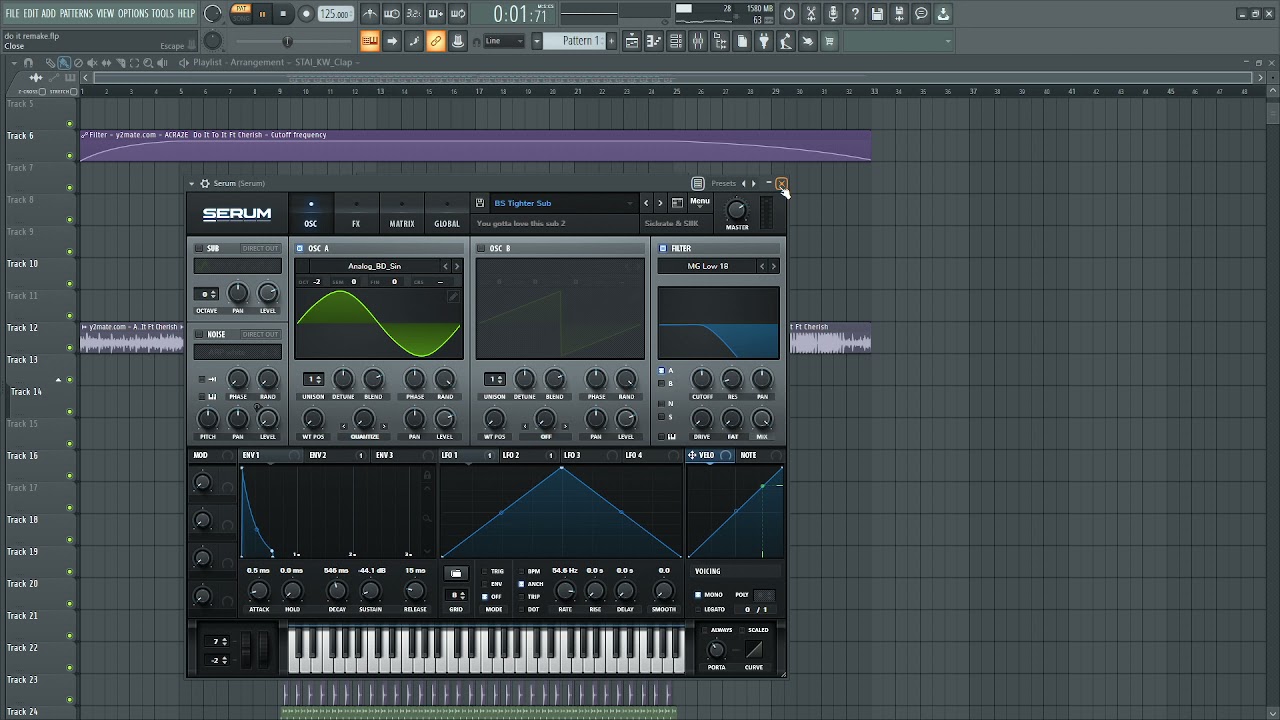Image resolution: width=1280 pixels, height=720 pixels.
Task: Toggle the OSC A enable checkbox
Action: pos(300,248)
